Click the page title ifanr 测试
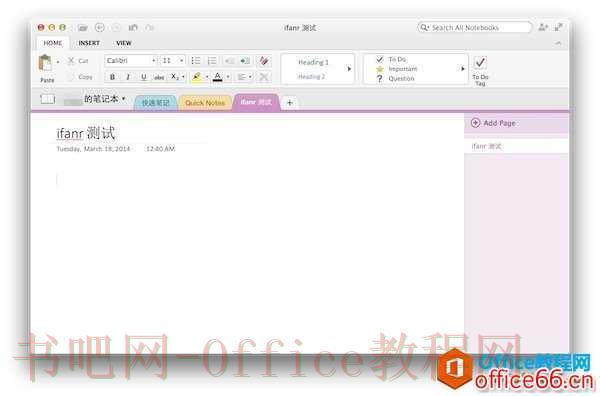This screenshot has height=396, width=600. 86,133
